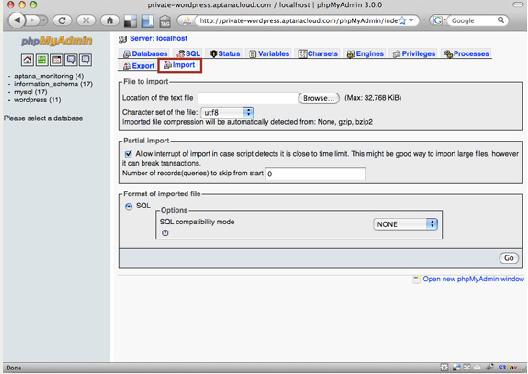Select the SQL format radio button
The height and width of the screenshot is (374, 528).
coord(129,206)
